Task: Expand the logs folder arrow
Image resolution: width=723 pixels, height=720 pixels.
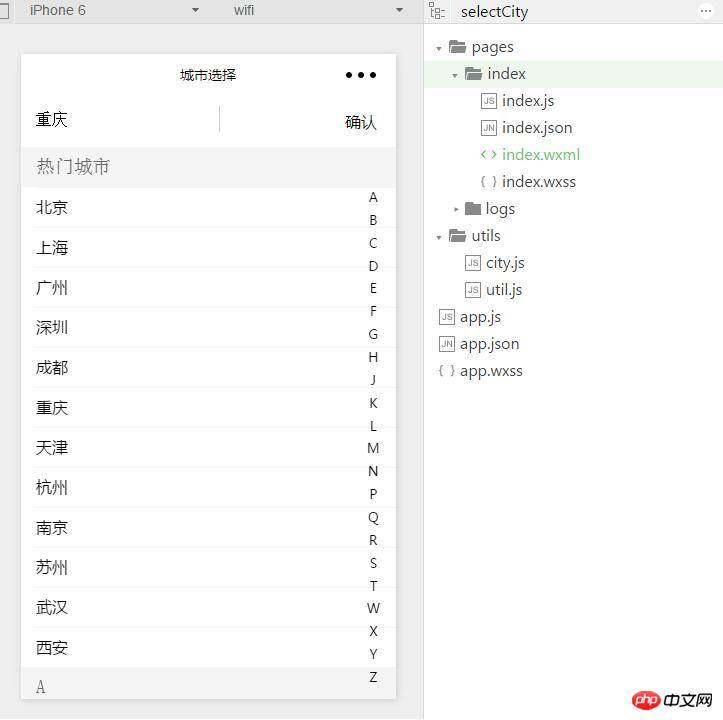Action: (x=456, y=209)
